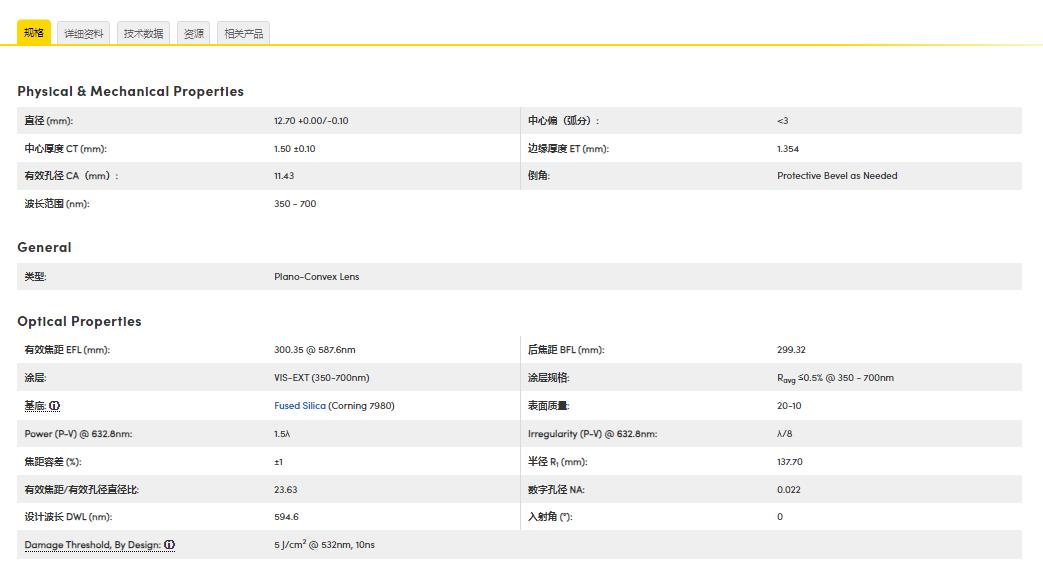The height and width of the screenshot is (575, 1043).
Task: Click the Irregularity (P-V) @ 632.8nm label
Action: point(593,434)
